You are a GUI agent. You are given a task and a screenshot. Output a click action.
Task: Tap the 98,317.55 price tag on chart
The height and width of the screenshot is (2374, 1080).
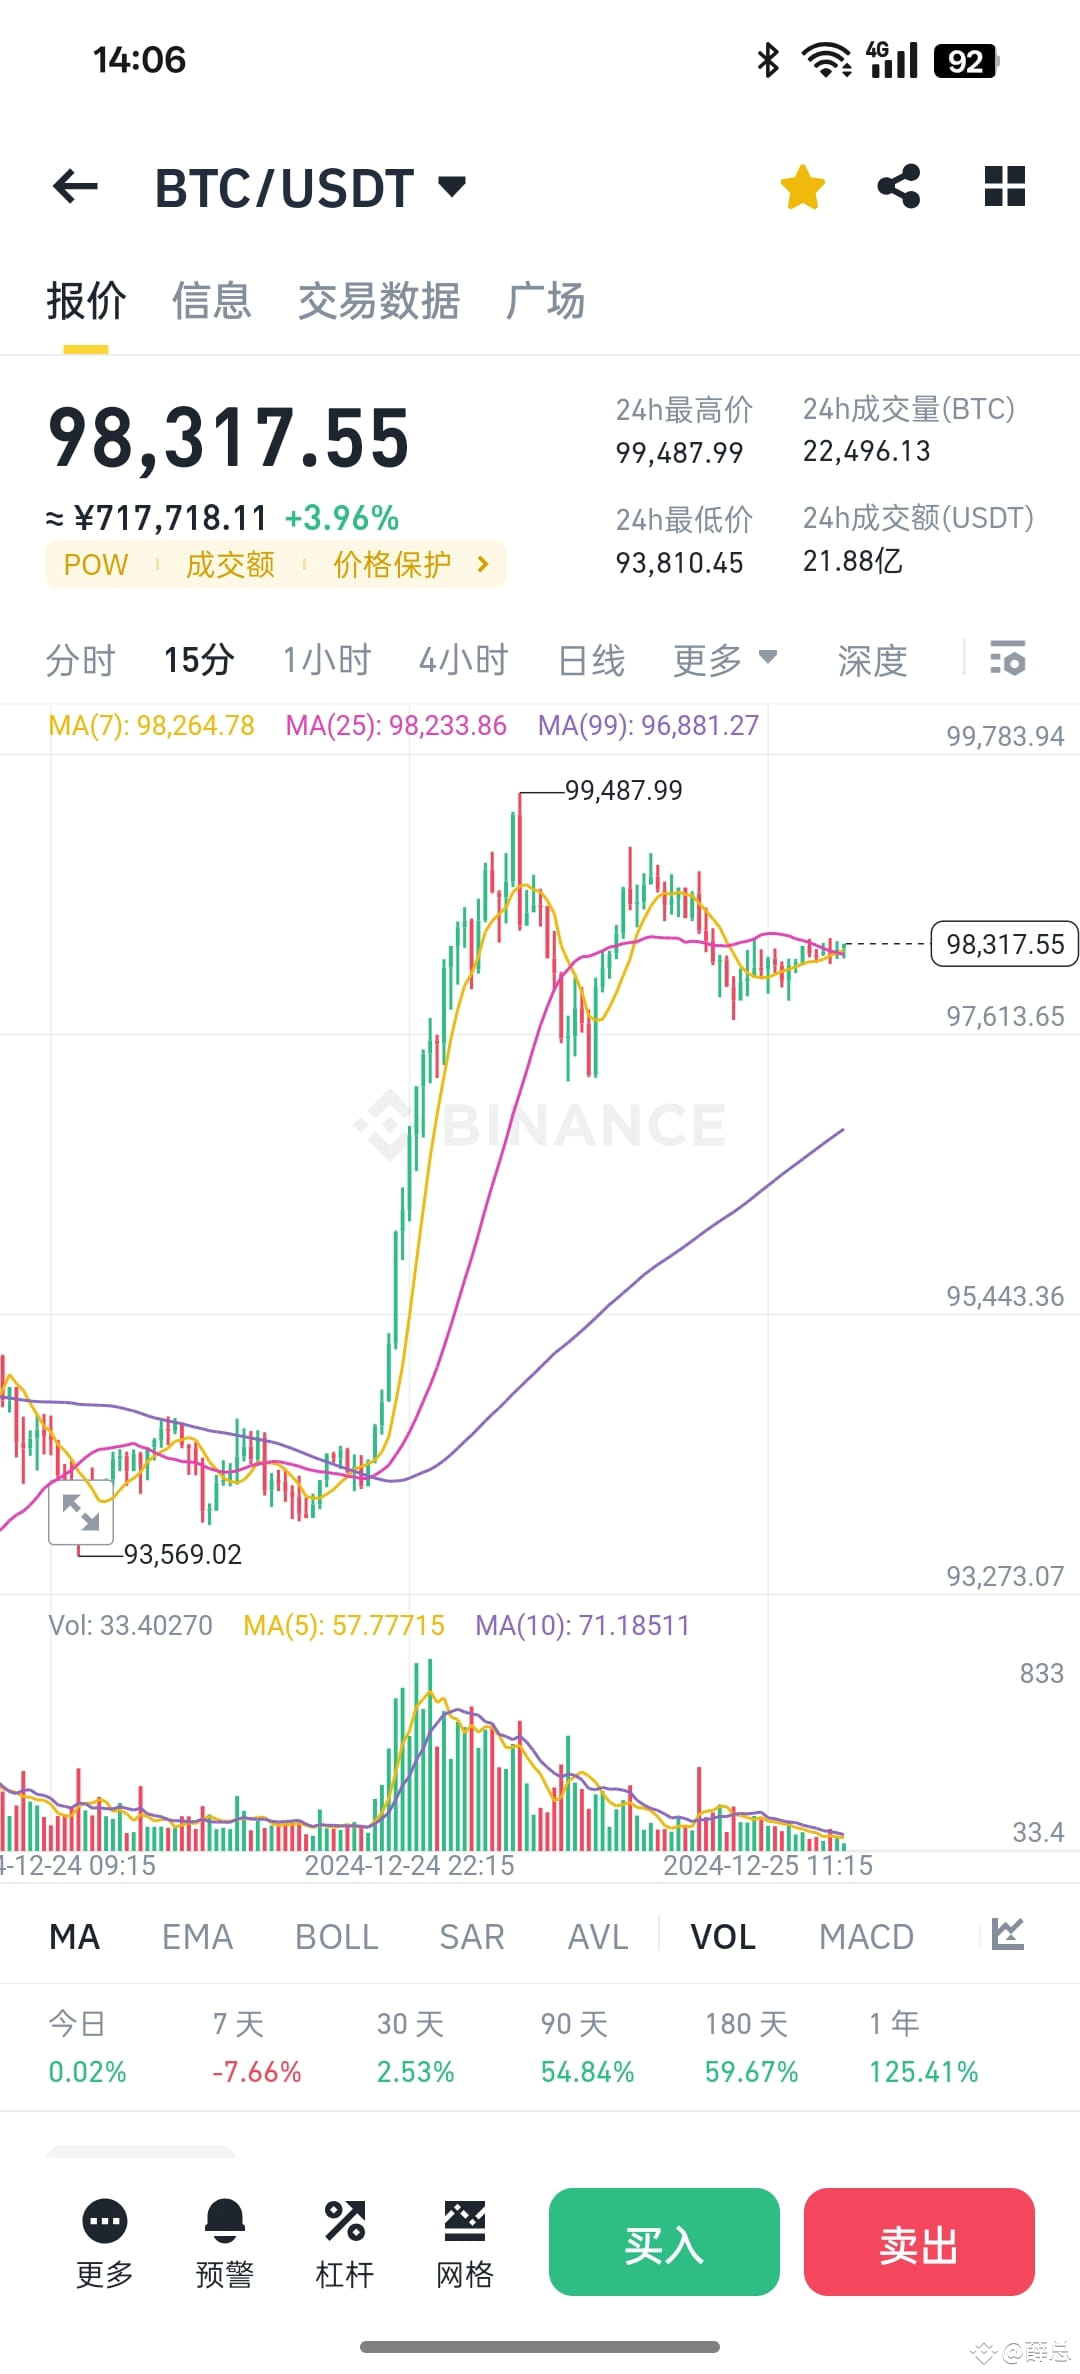tap(1003, 944)
